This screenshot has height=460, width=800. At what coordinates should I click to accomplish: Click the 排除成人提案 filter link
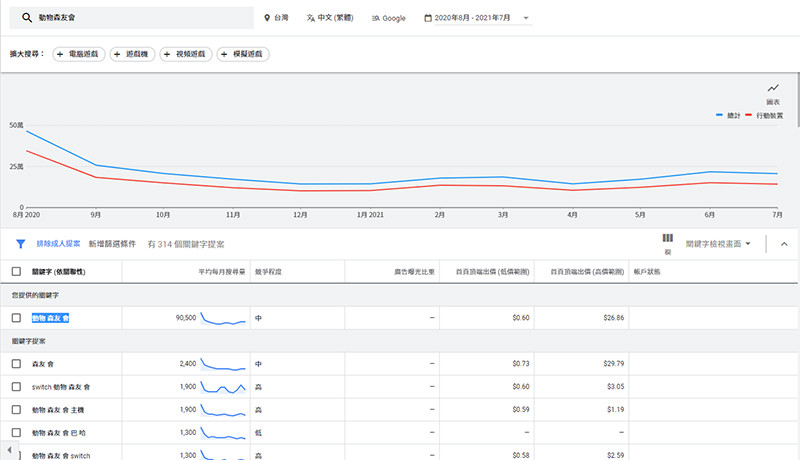click(x=58, y=244)
